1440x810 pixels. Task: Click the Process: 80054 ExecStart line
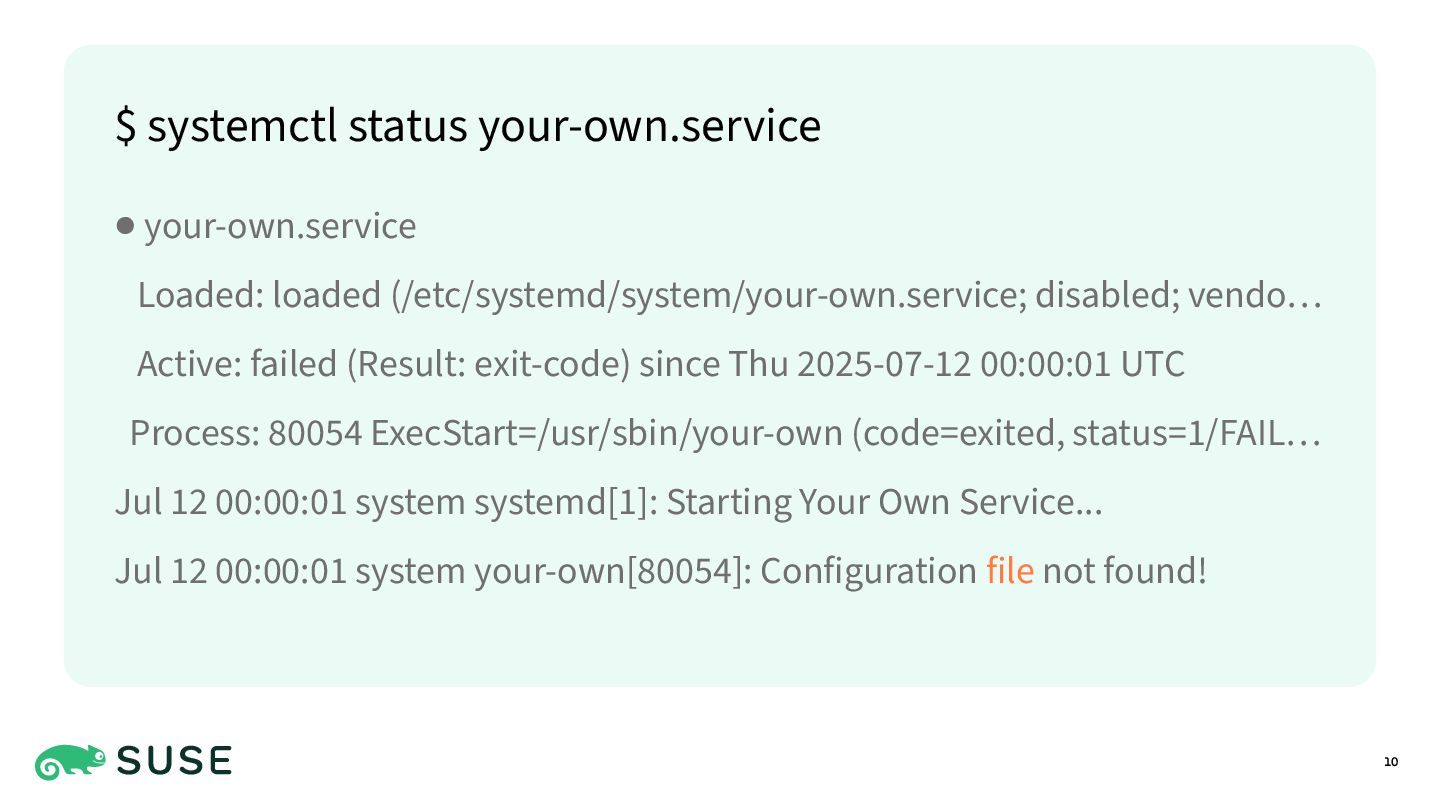[726, 433]
